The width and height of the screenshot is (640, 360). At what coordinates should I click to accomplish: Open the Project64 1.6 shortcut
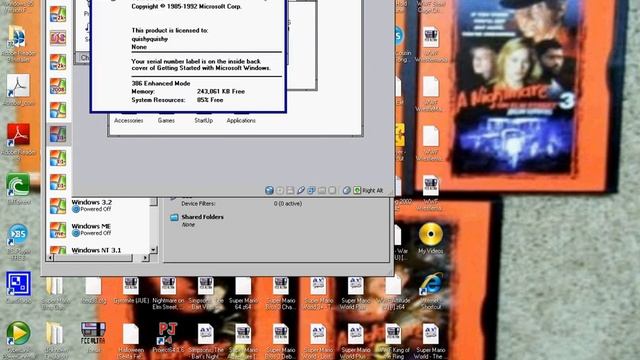[168, 337]
